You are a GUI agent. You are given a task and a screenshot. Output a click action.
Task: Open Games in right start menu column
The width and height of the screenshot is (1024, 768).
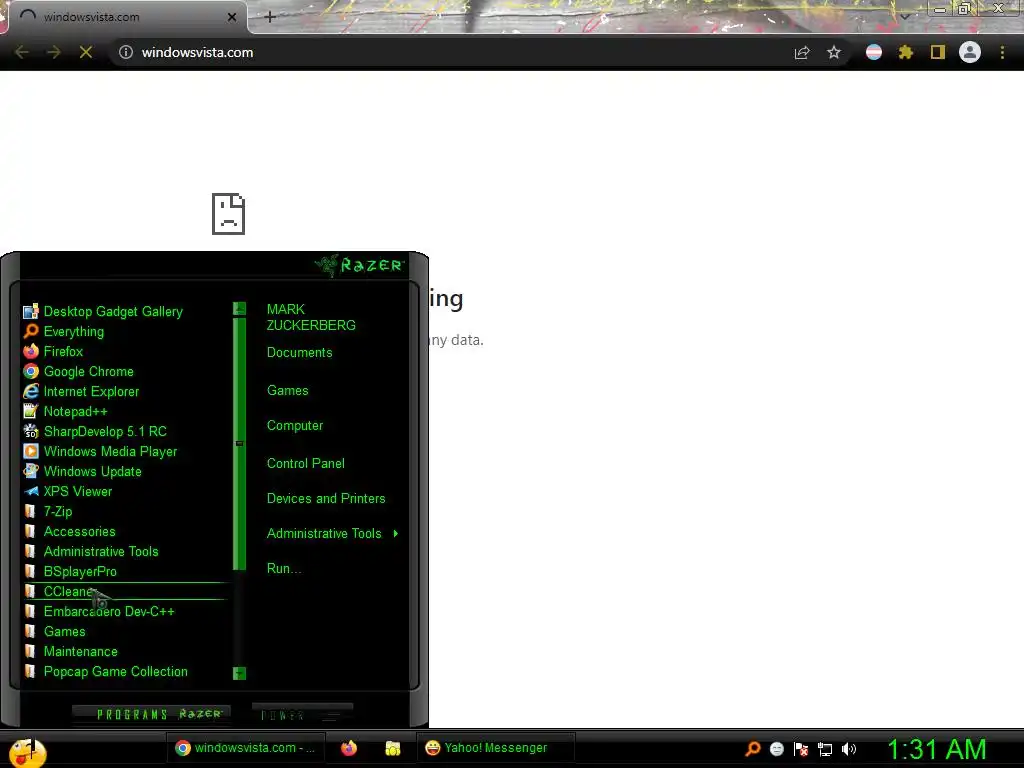[x=287, y=391]
